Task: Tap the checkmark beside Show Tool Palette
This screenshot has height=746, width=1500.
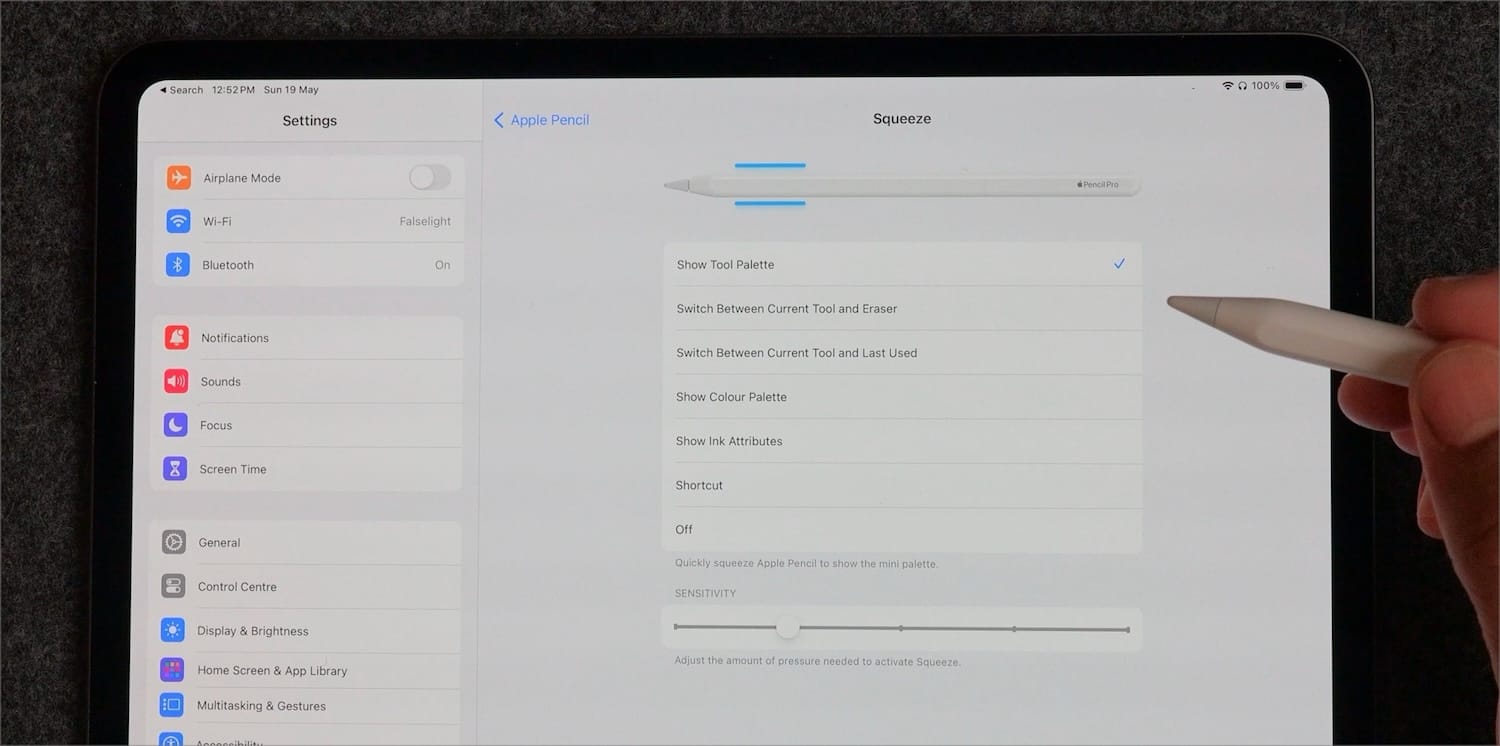Action: (1119, 264)
